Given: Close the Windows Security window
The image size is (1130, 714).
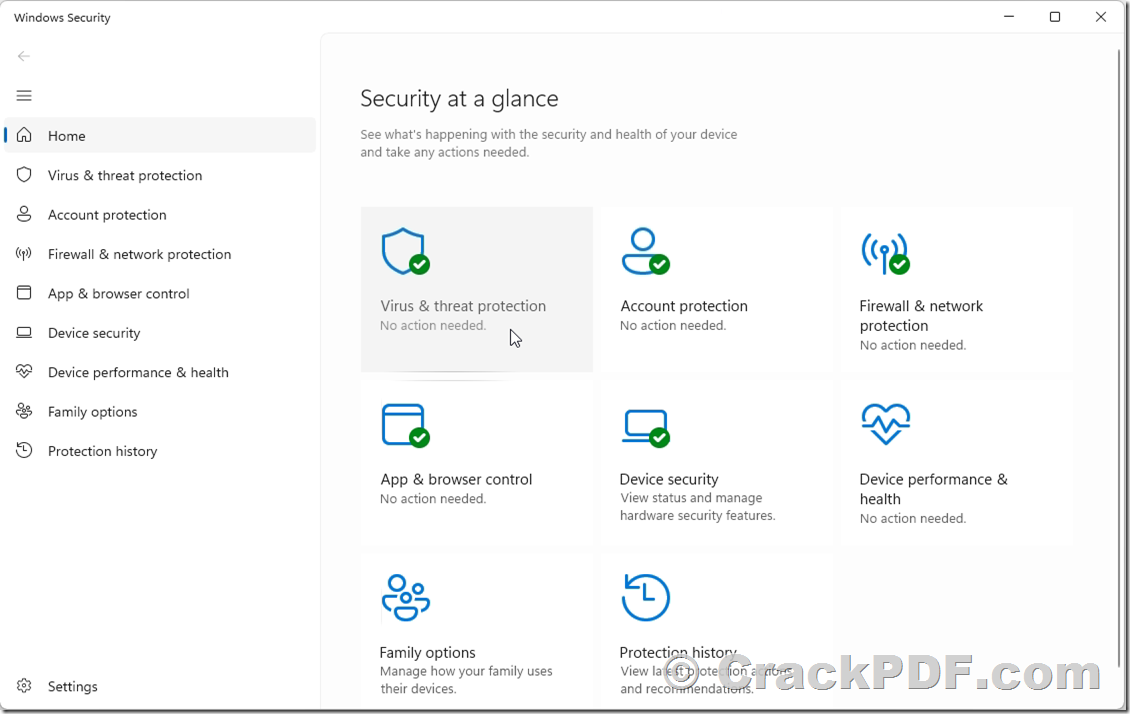Looking at the screenshot, I should (1100, 17).
